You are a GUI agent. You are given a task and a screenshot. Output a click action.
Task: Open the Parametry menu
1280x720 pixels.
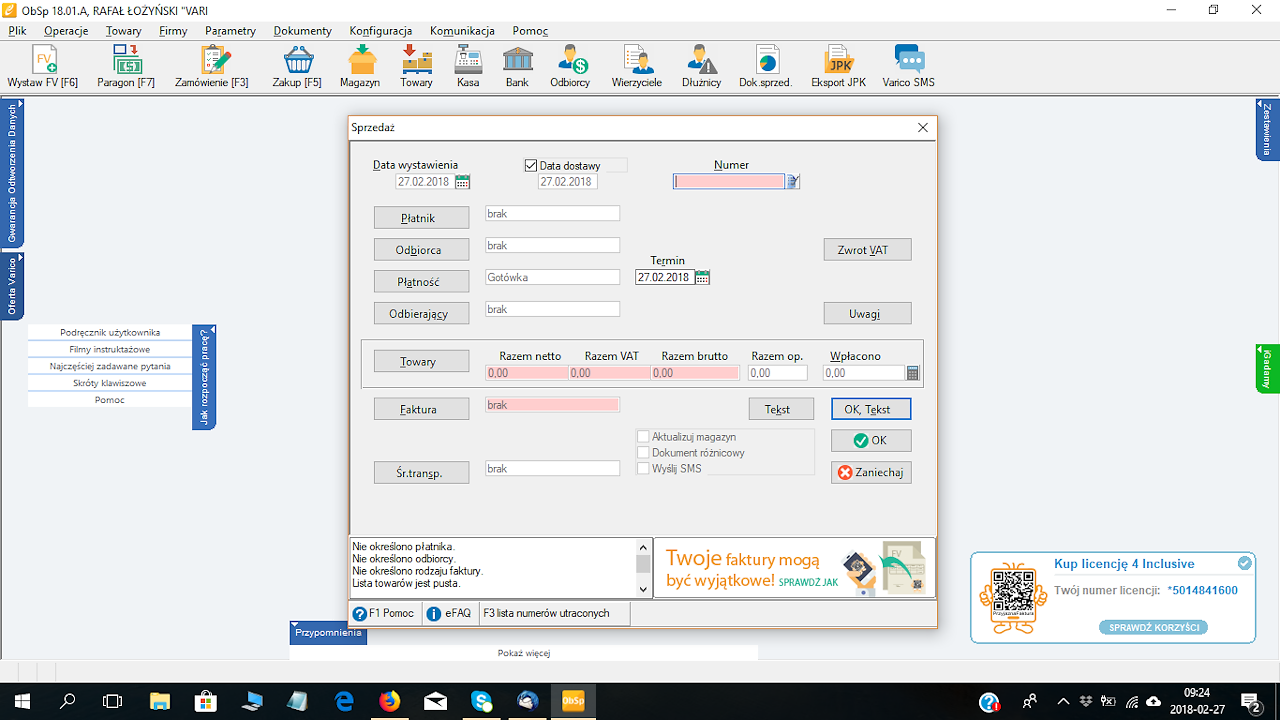pyautogui.click(x=231, y=31)
